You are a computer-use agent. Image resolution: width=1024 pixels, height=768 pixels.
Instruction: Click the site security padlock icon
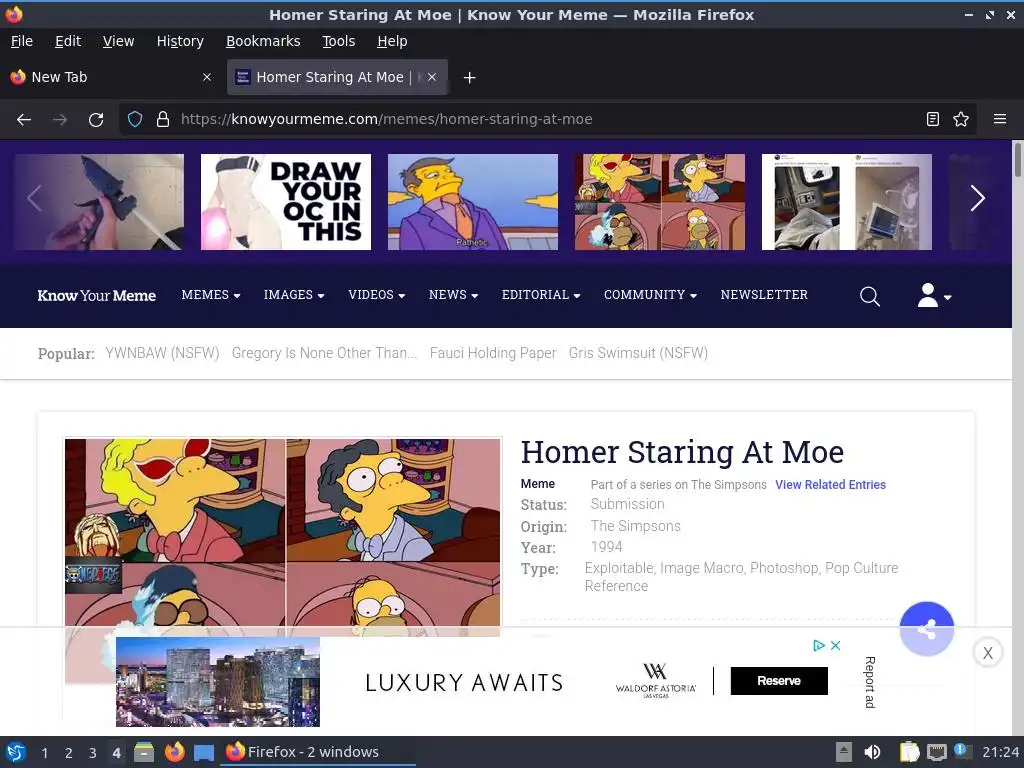pyautogui.click(x=163, y=120)
